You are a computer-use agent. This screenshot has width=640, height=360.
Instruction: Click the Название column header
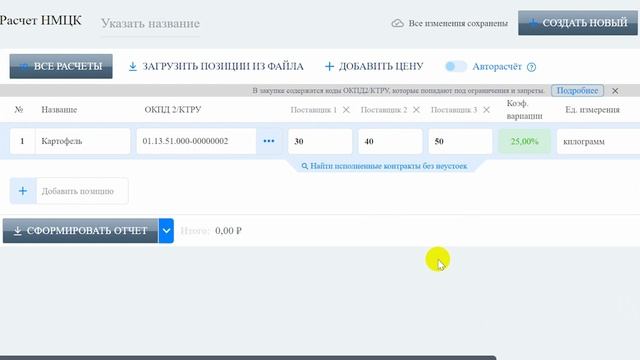(x=59, y=110)
